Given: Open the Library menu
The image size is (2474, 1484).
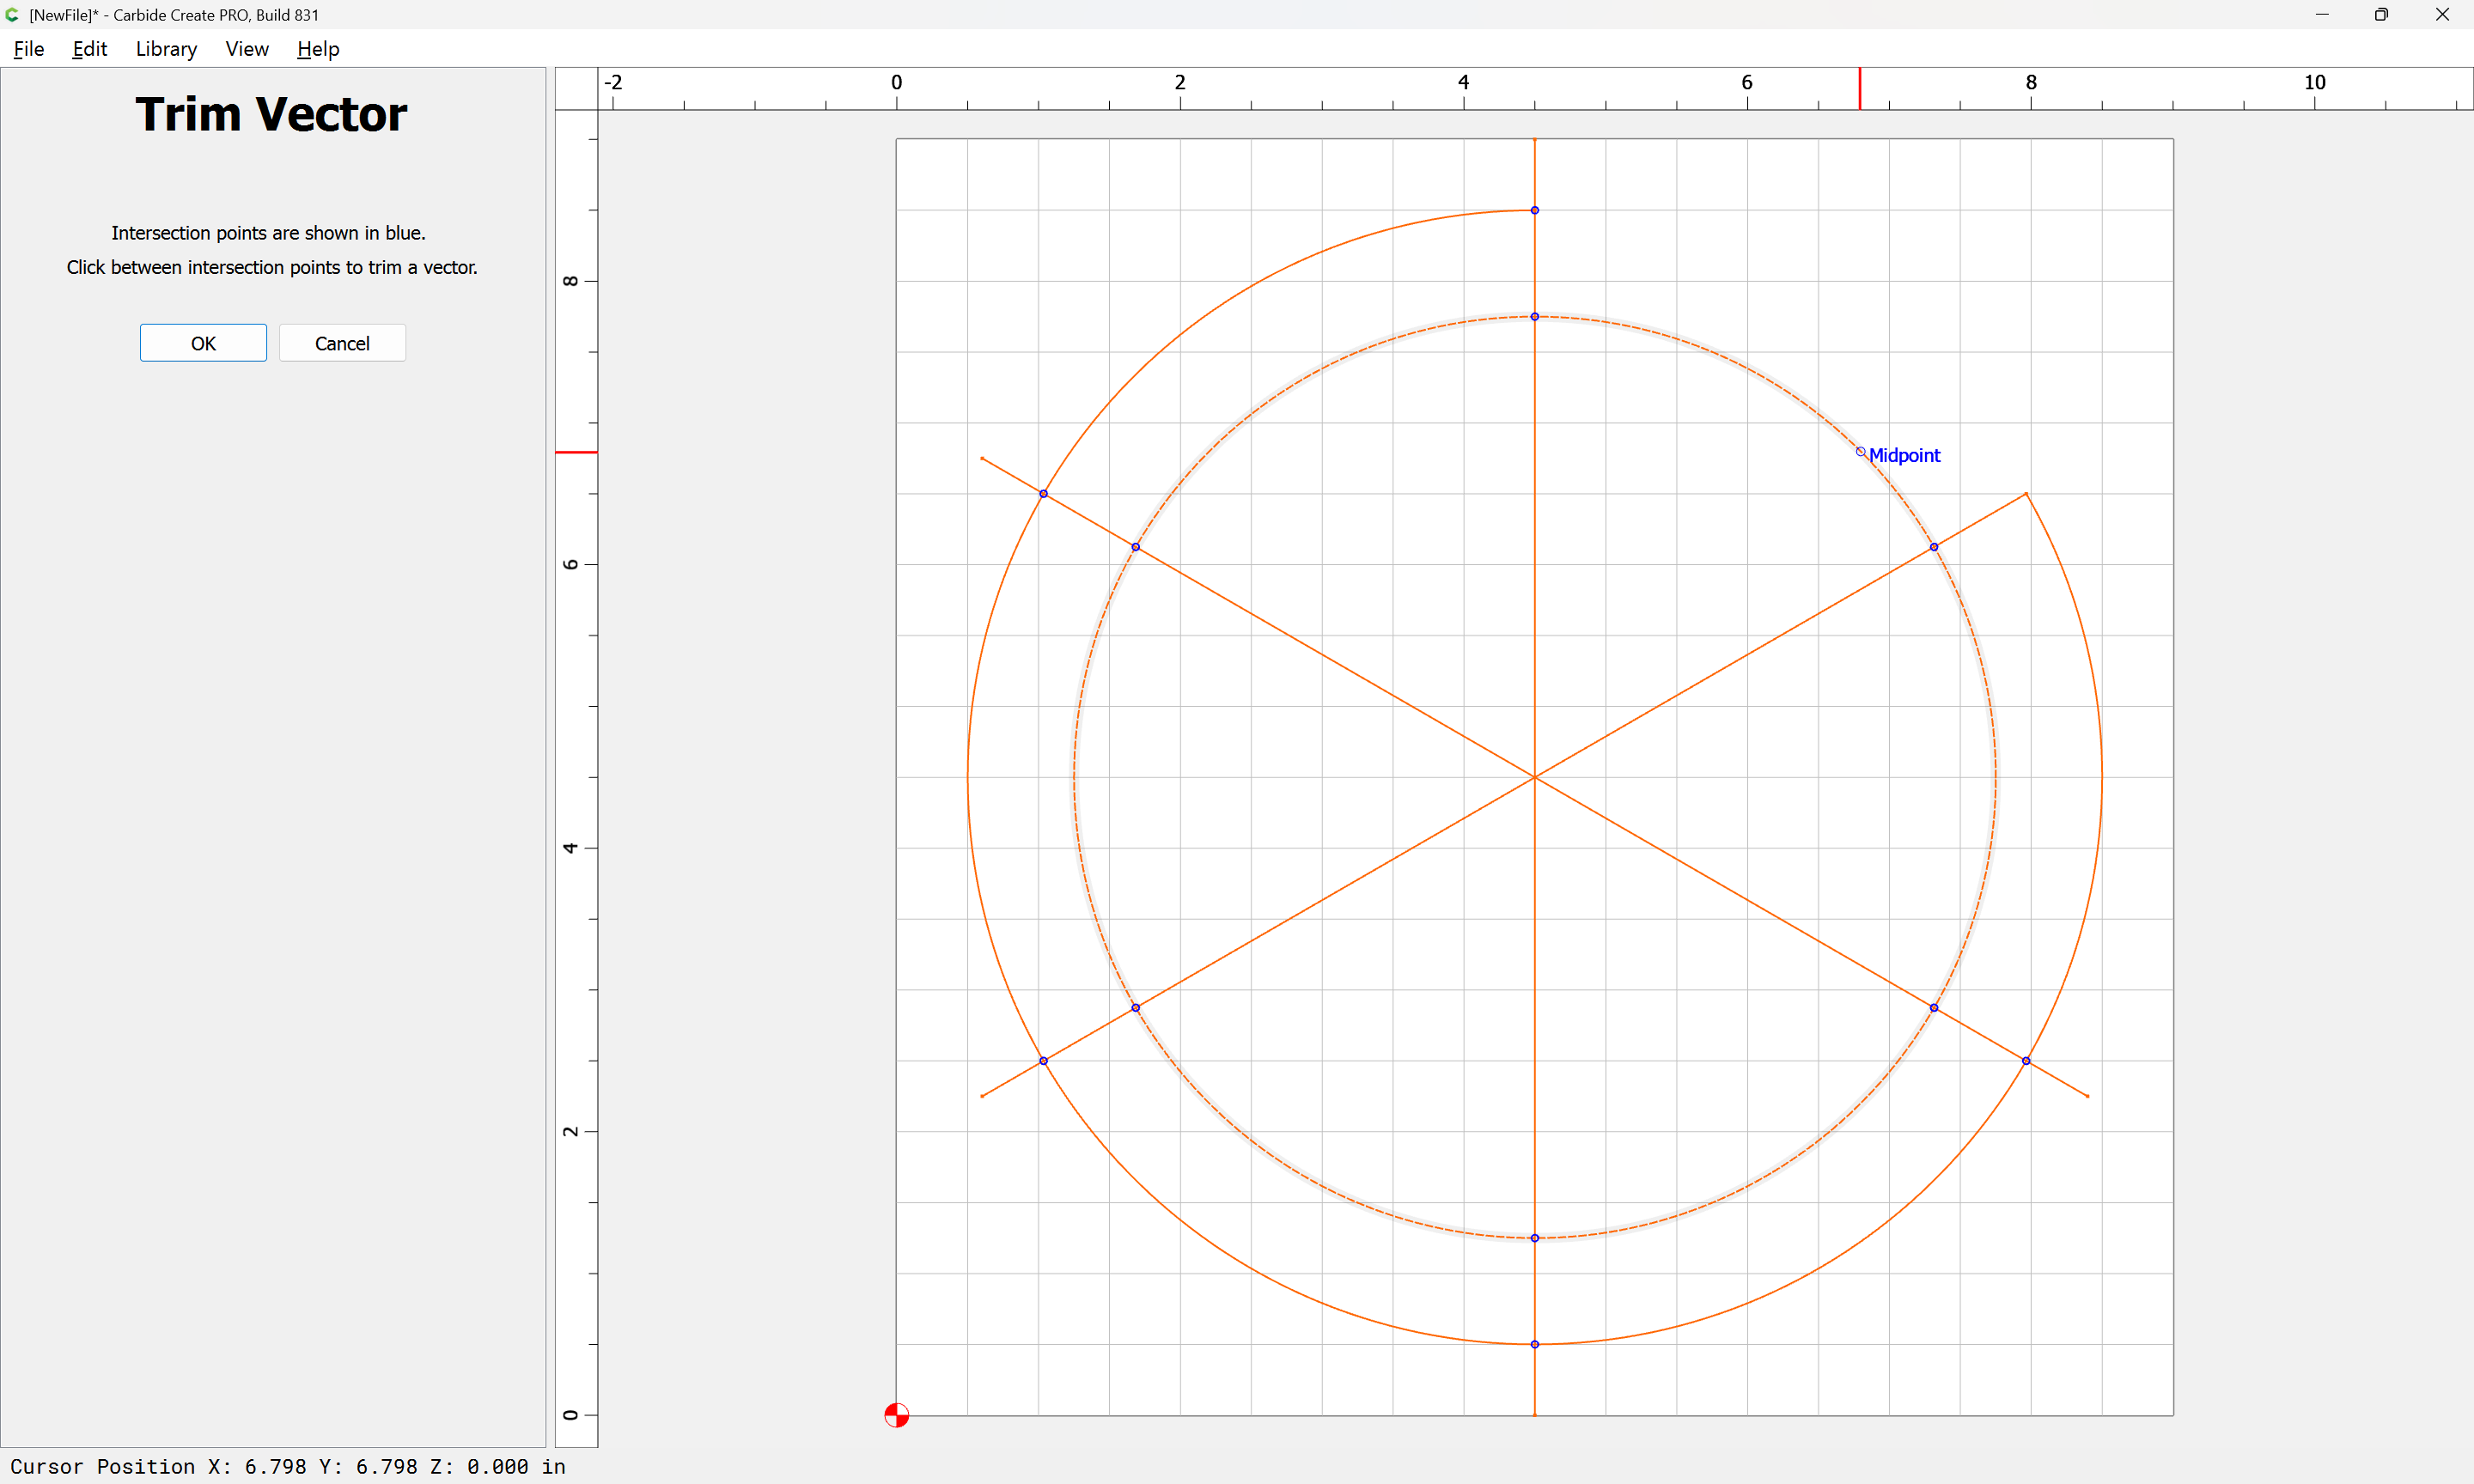Looking at the screenshot, I should [x=166, y=49].
